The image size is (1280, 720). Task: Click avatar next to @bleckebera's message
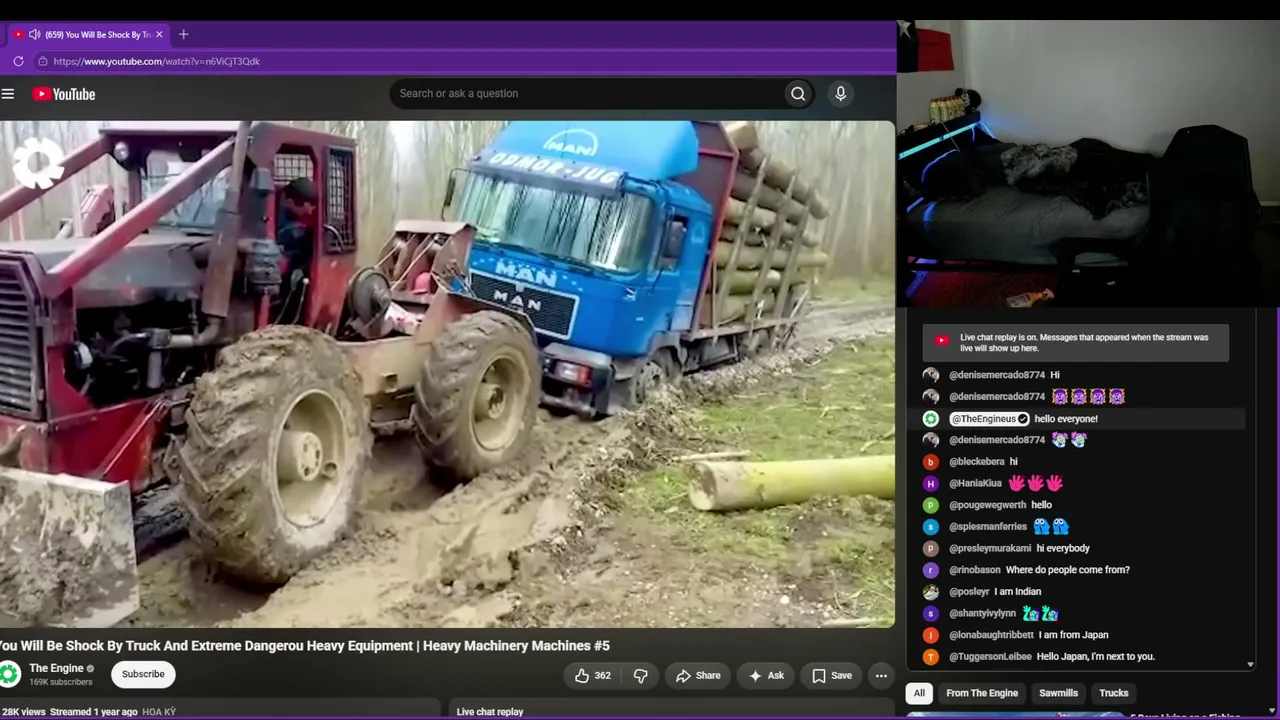(931, 462)
